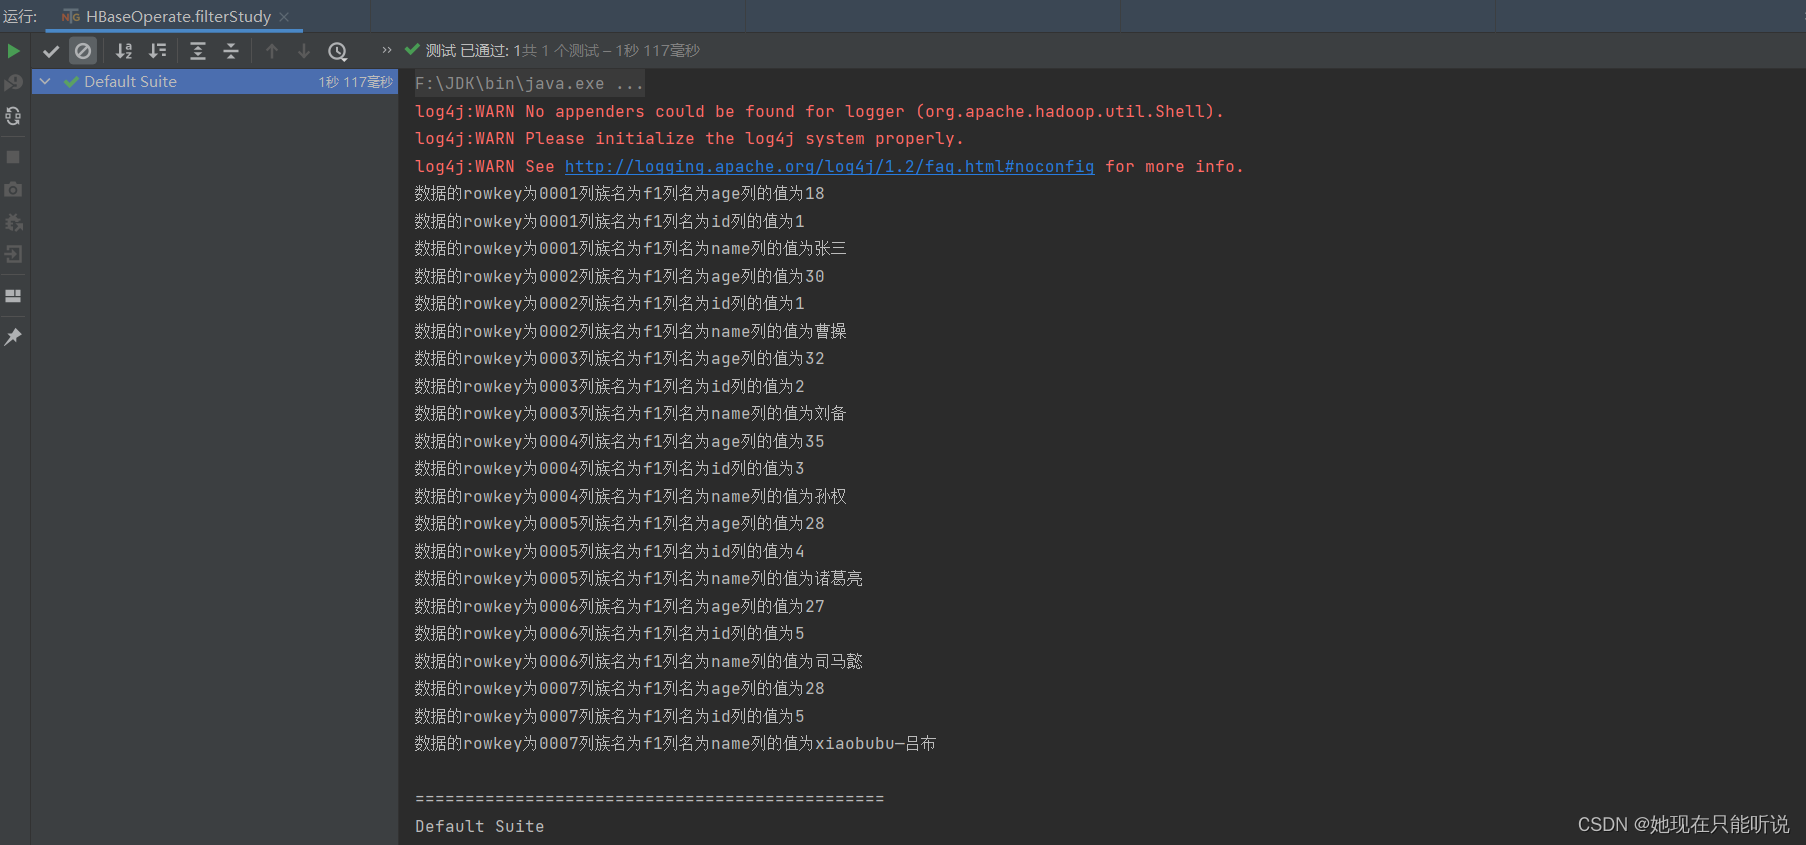Screen dimensions: 1806x845
Task: Sort tests by duration
Action: pos(158,51)
